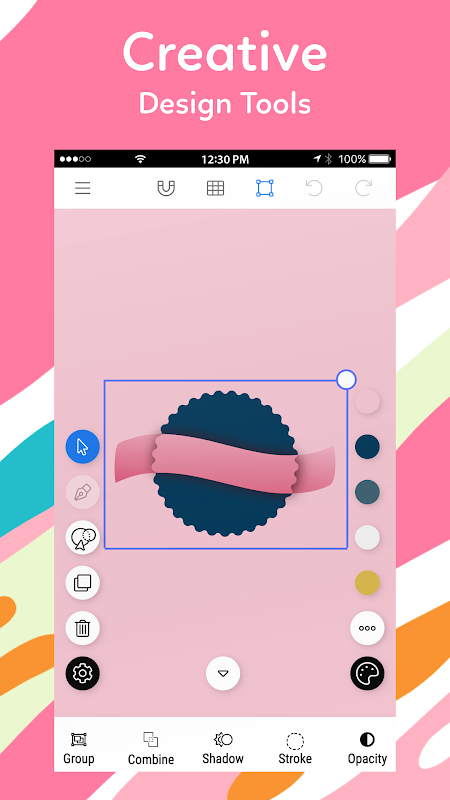The height and width of the screenshot is (800, 450).
Task: Pick the light gray color swatch
Action: tap(367, 537)
